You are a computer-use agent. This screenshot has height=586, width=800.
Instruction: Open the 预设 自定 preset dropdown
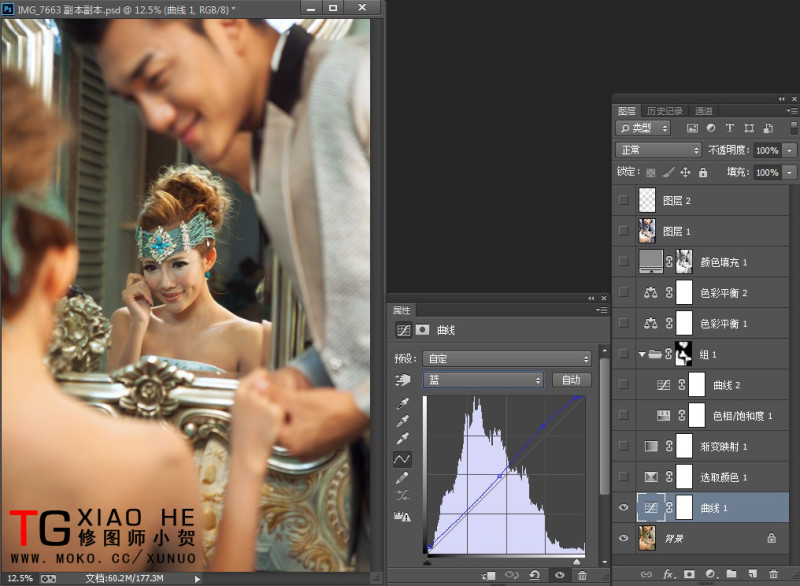(507, 359)
